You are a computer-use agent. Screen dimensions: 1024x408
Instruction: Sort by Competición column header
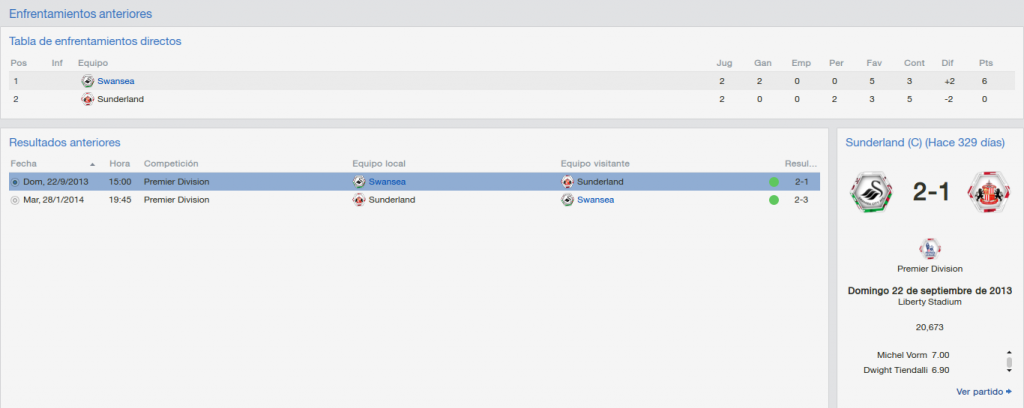coord(171,163)
